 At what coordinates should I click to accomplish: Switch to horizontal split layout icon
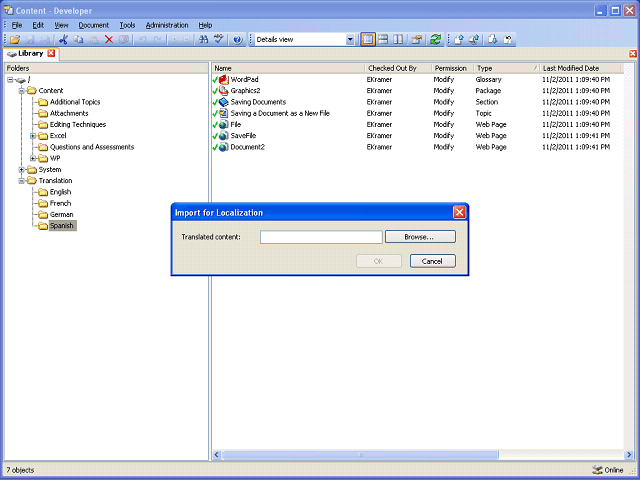coord(383,39)
